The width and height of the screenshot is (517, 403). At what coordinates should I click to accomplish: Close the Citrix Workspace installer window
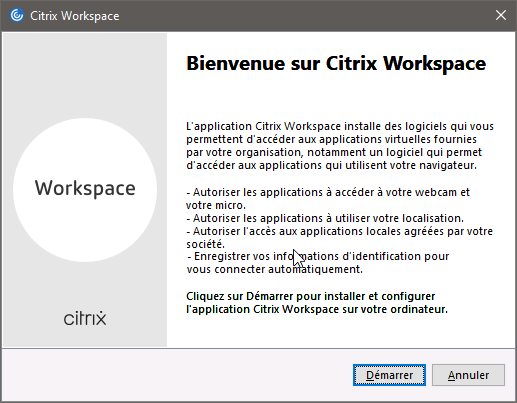point(501,15)
